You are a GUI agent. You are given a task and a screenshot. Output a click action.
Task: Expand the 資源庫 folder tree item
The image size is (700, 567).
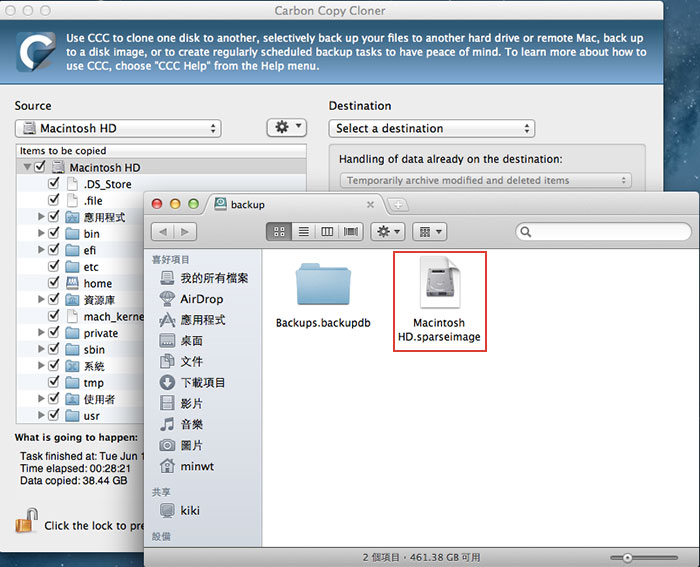(41, 299)
